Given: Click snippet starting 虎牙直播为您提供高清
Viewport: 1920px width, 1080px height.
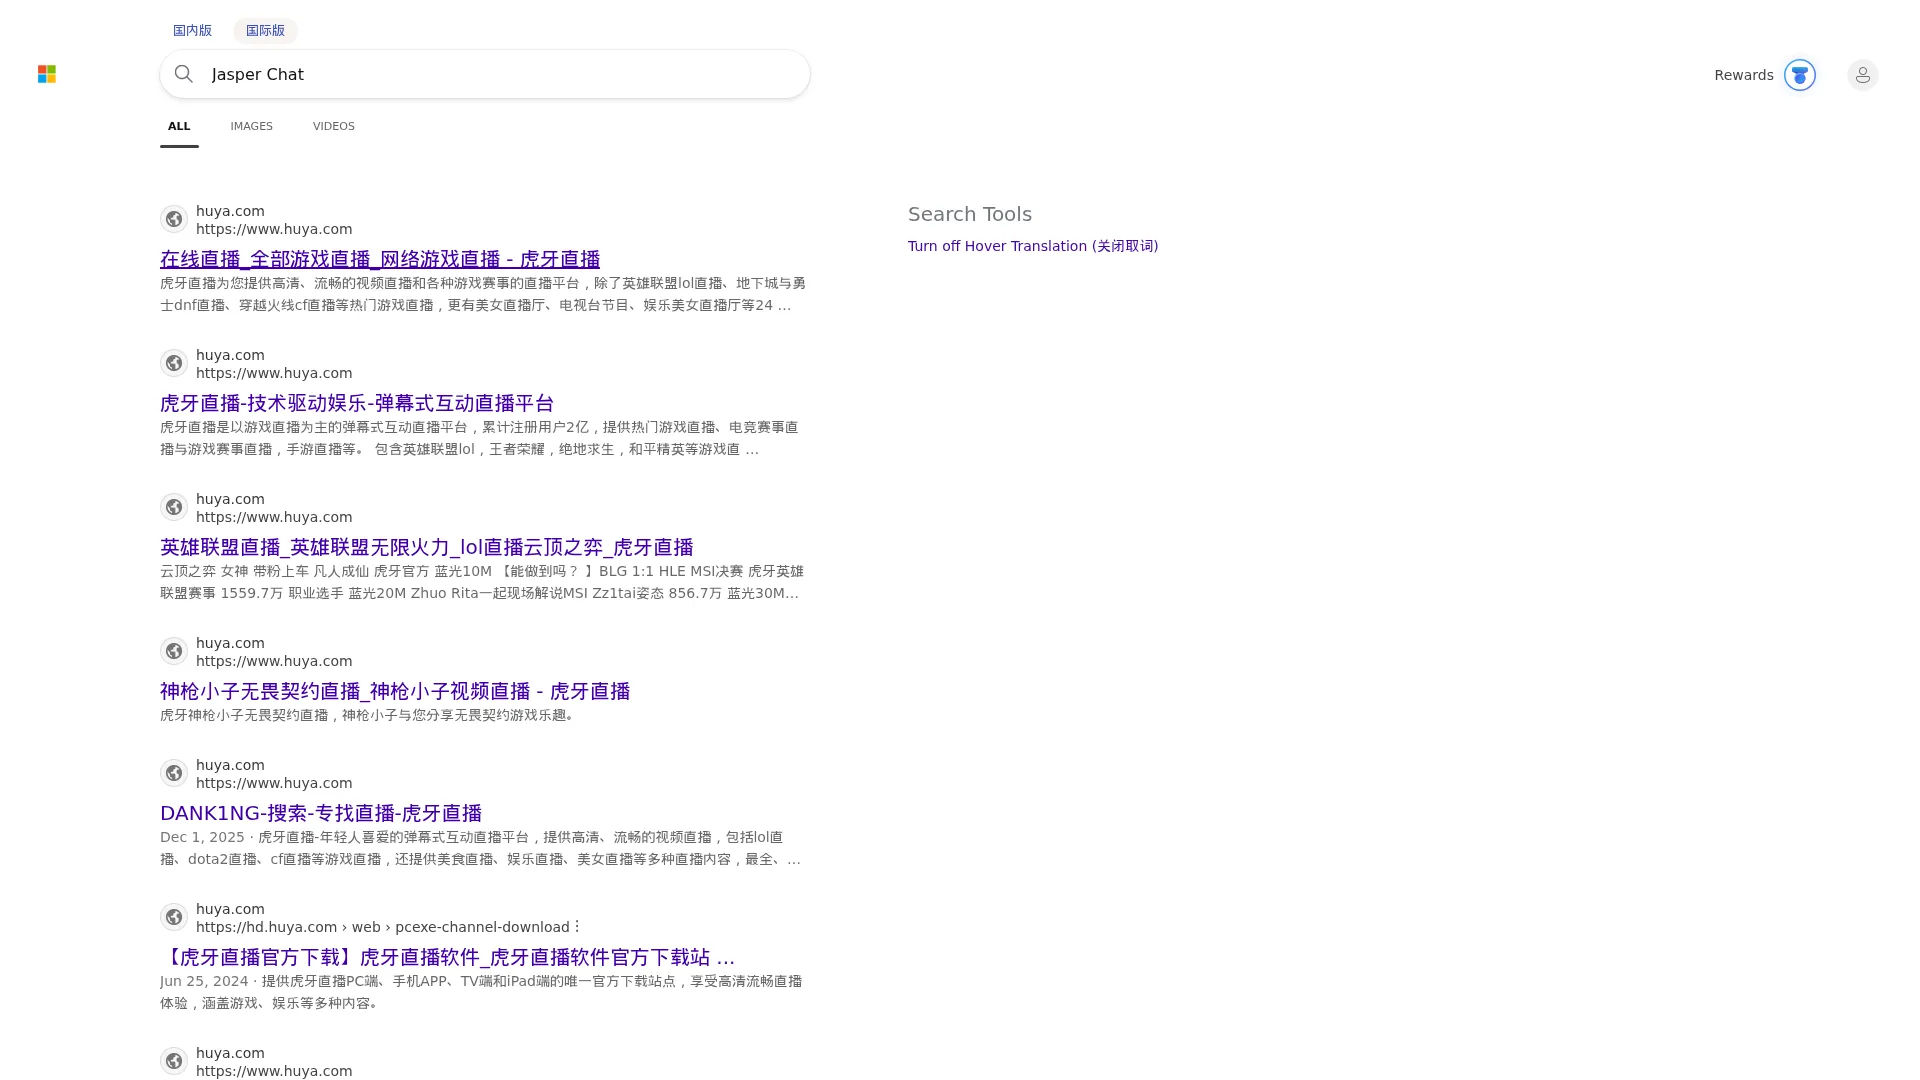Looking at the screenshot, I should pos(483,294).
